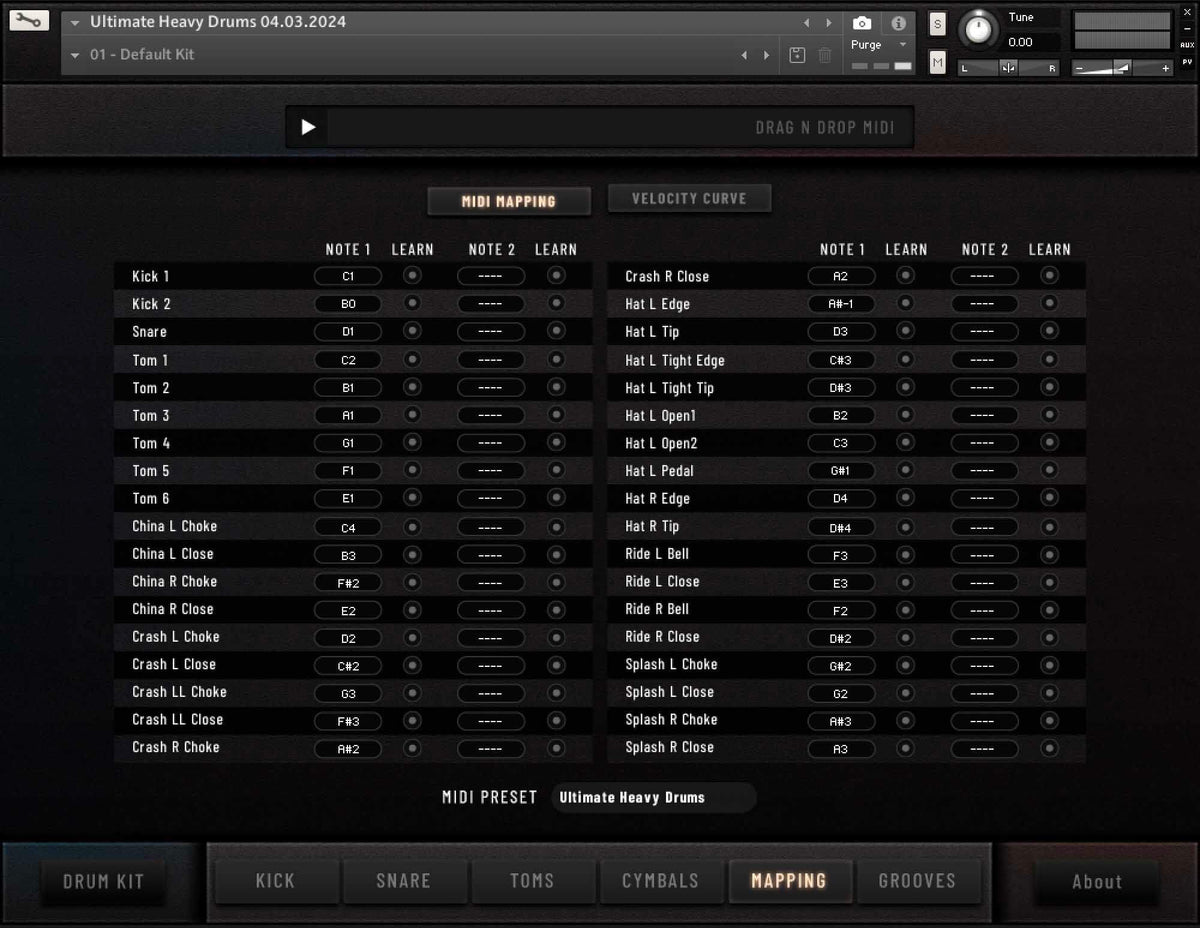The width and height of the screenshot is (1200, 928).
Task: Open the 01 - Default Kit snapshot dropdown
Action: pos(75,56)
